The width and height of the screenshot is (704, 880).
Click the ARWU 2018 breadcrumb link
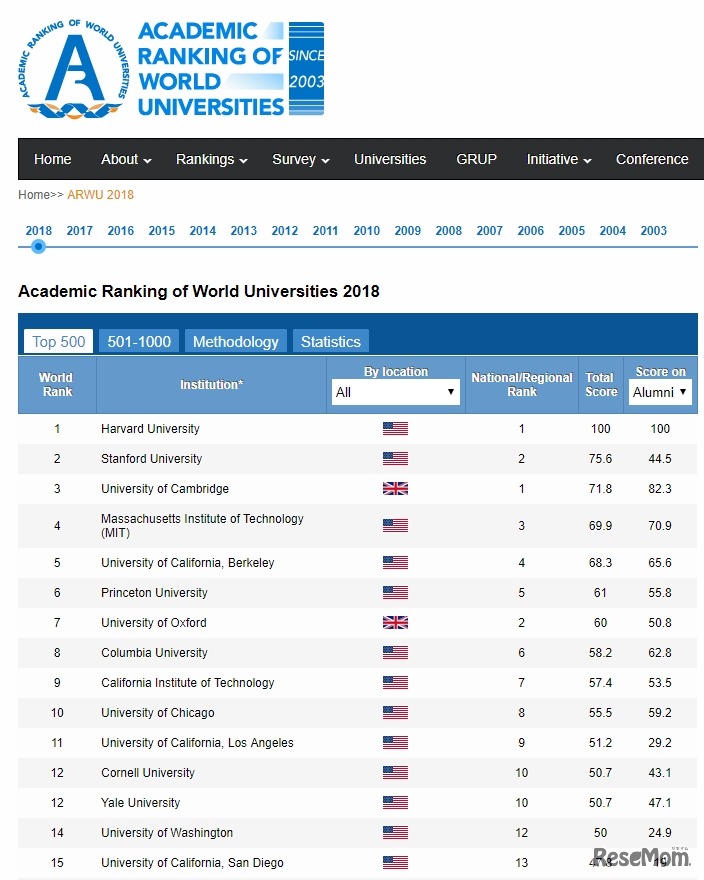100,195
